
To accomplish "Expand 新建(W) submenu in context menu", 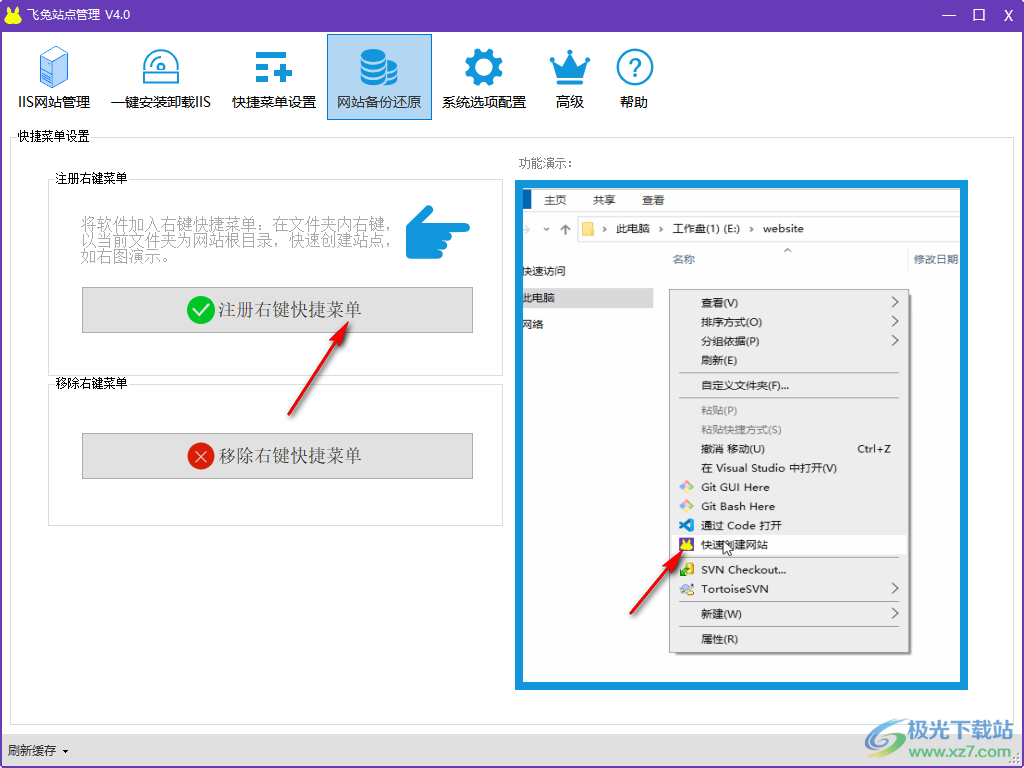I will (894, 613).
